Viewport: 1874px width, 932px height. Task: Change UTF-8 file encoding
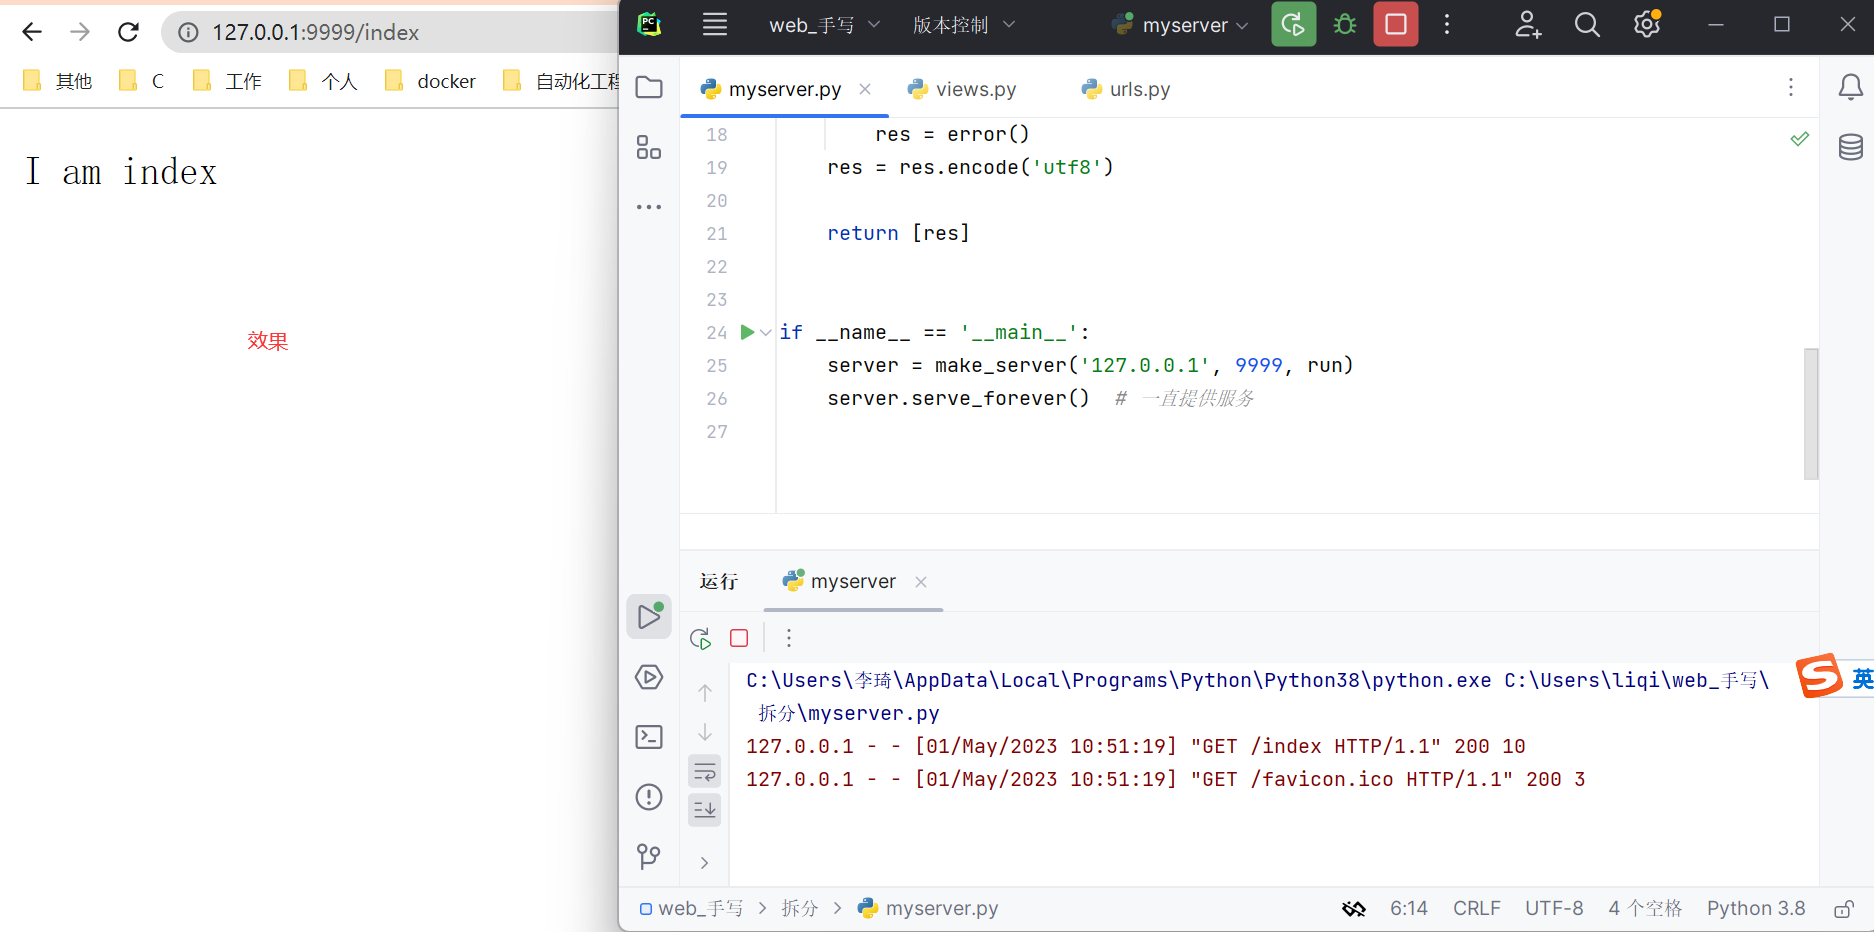1554,908
